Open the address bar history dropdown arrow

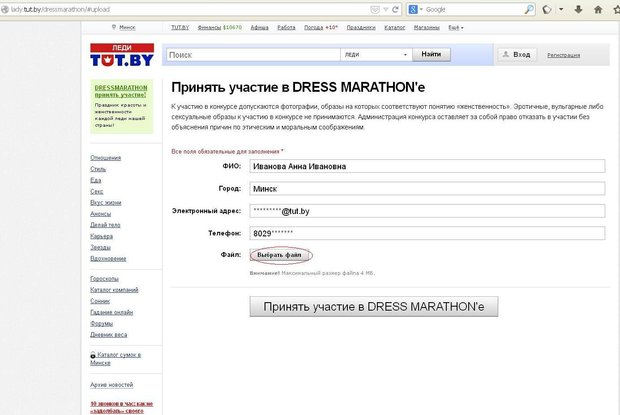click(x=386, y=9)
